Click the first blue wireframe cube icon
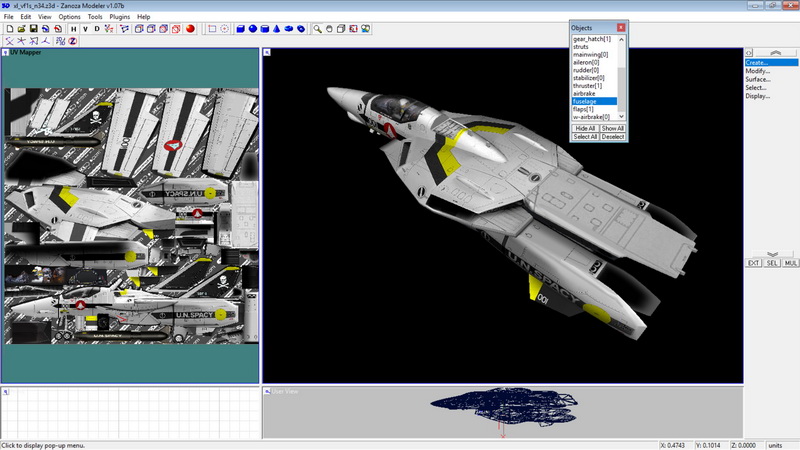This screenshot has height=450, width=800. click(x=139, y=29)
